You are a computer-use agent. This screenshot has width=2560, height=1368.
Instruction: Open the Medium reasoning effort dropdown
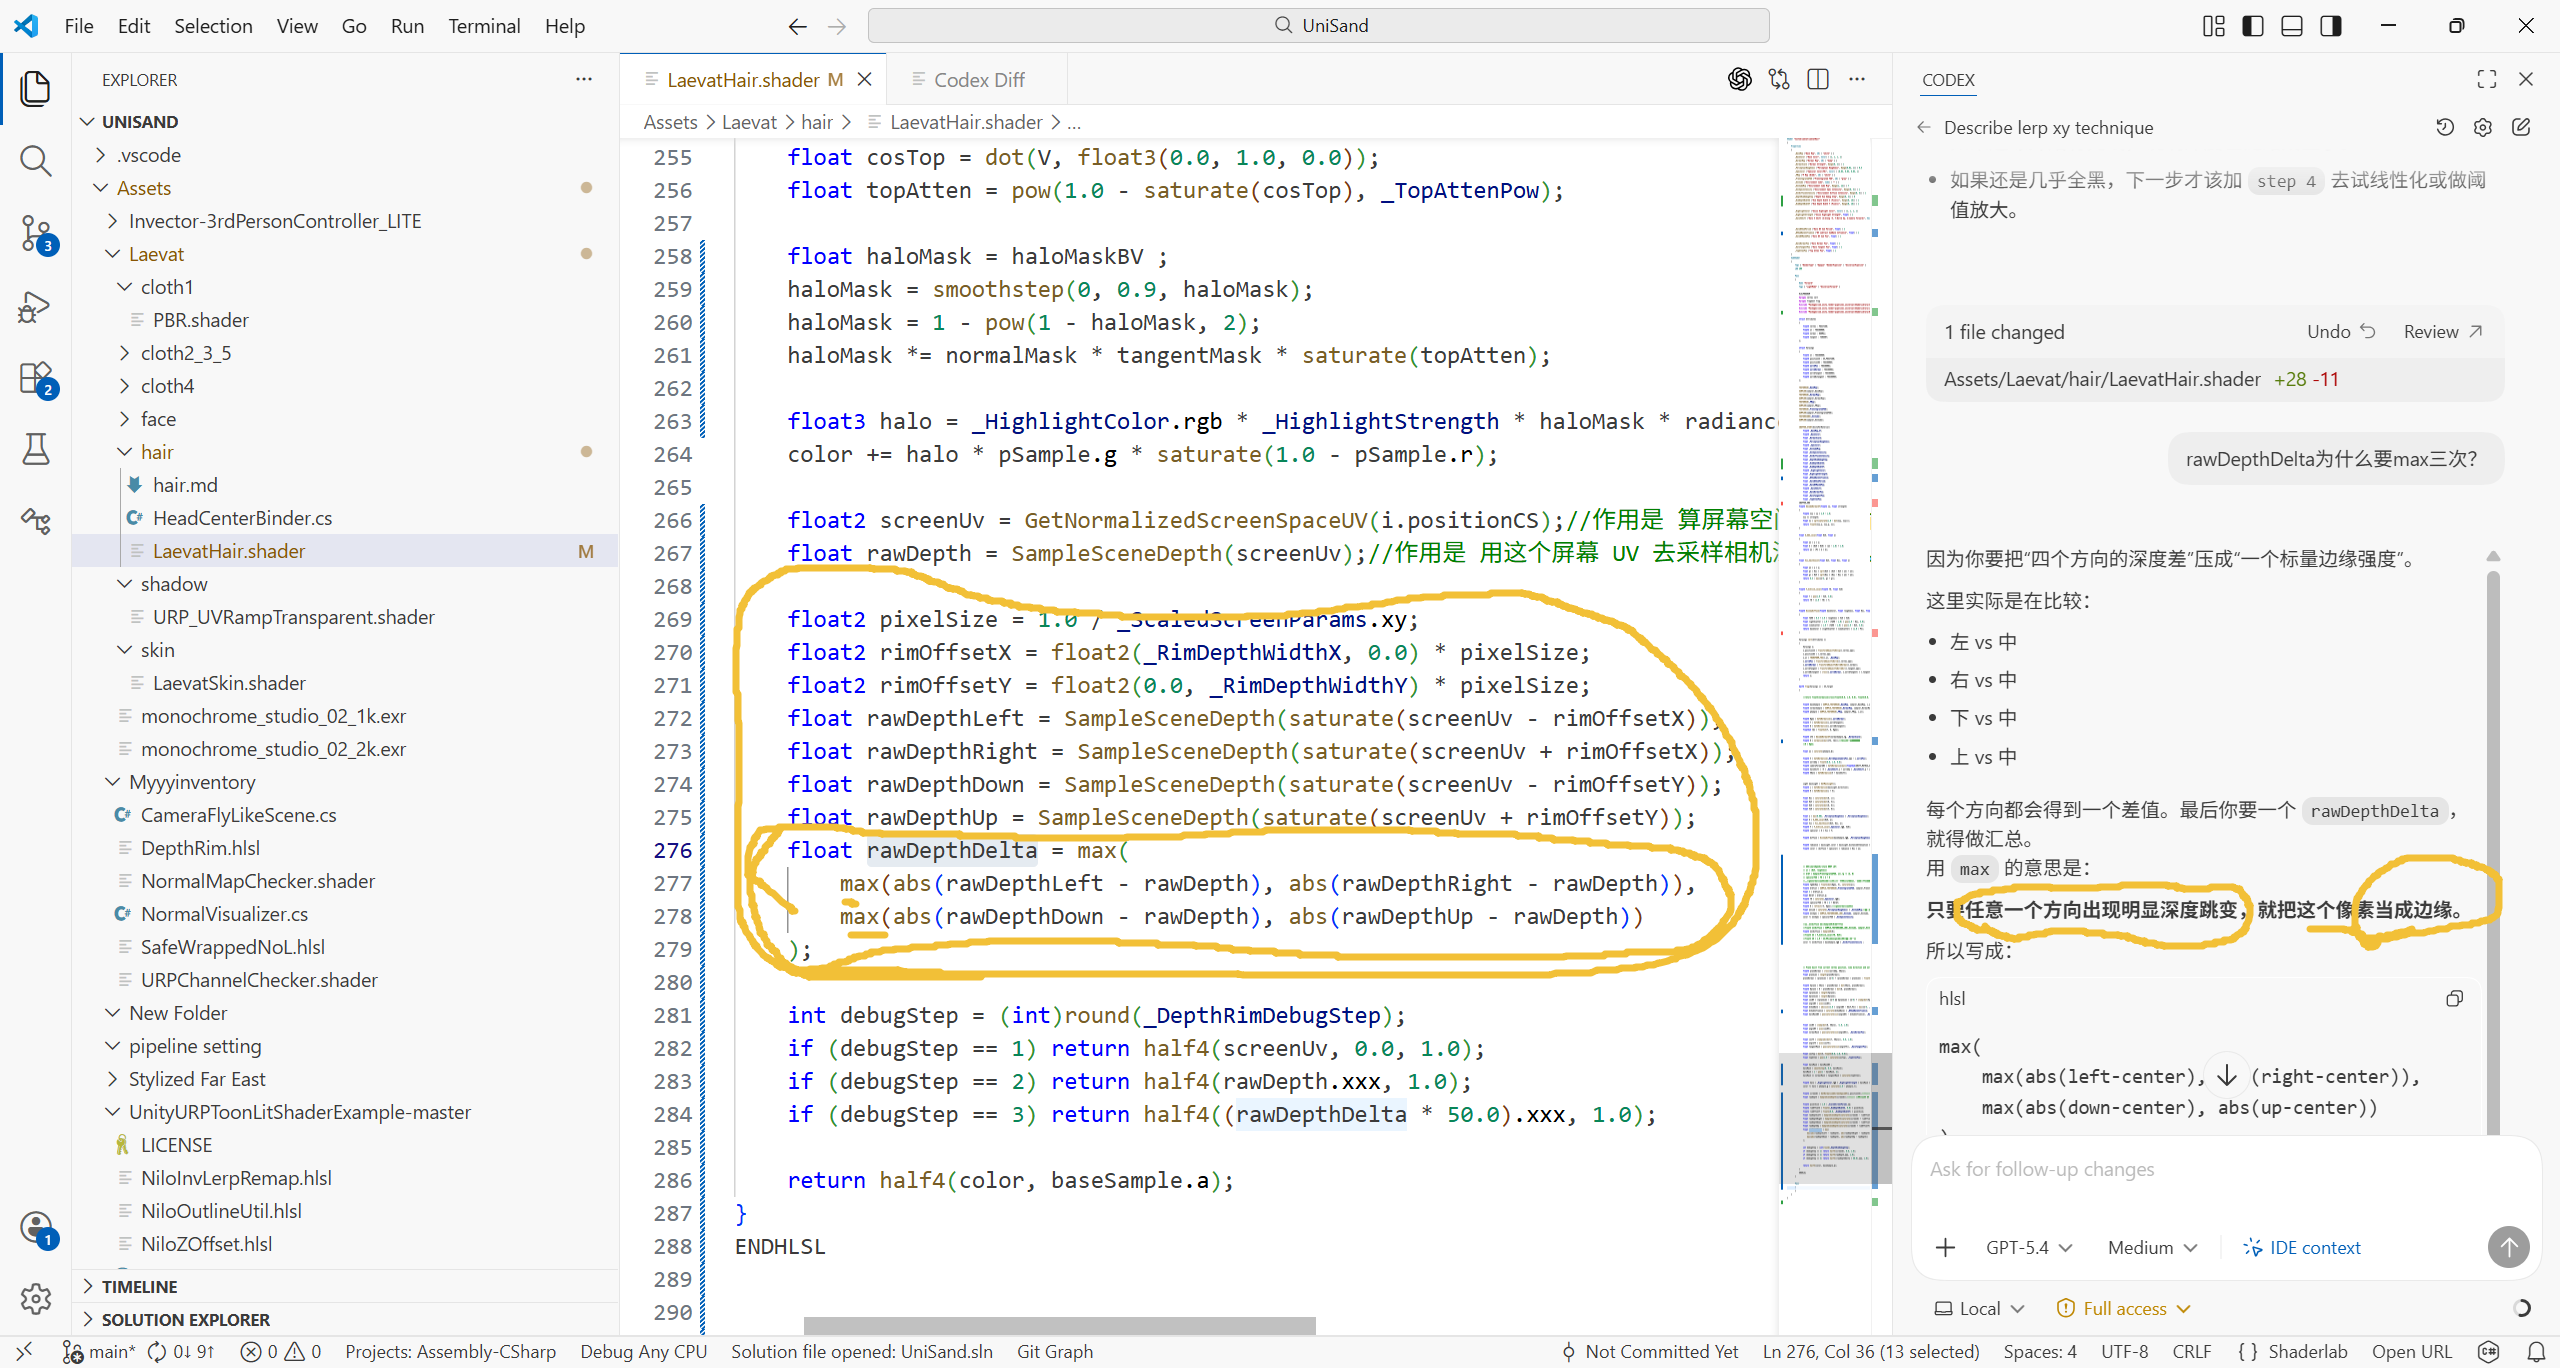(2152, 1247)
